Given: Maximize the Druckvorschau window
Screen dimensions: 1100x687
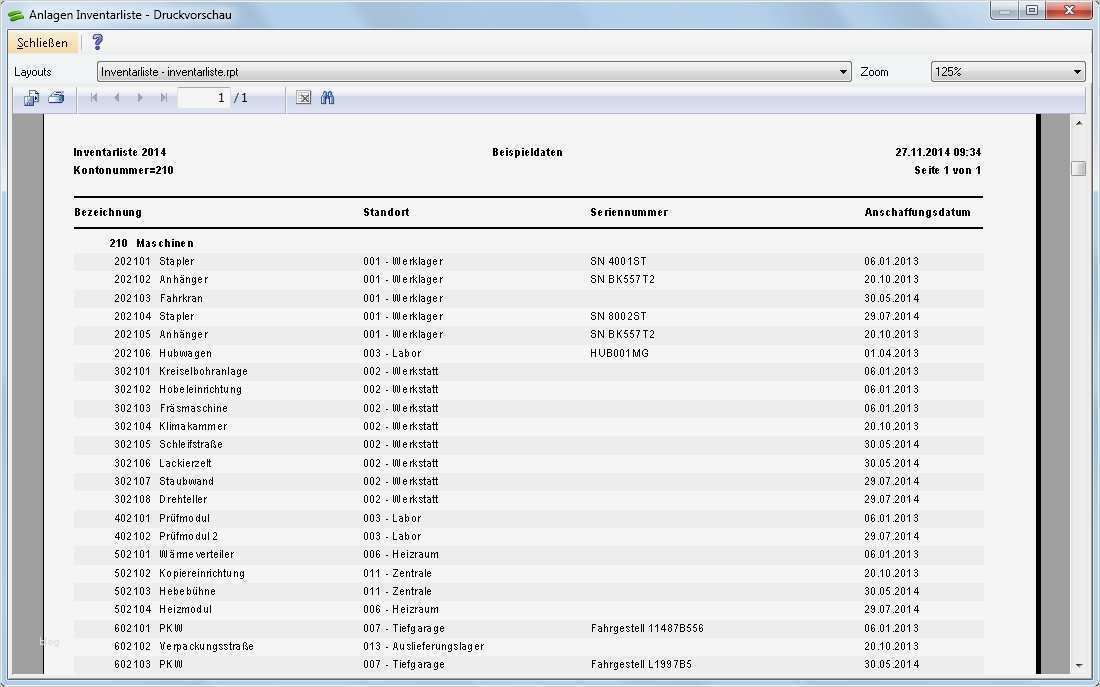Looking at the screenshot, I should 1032,11.
